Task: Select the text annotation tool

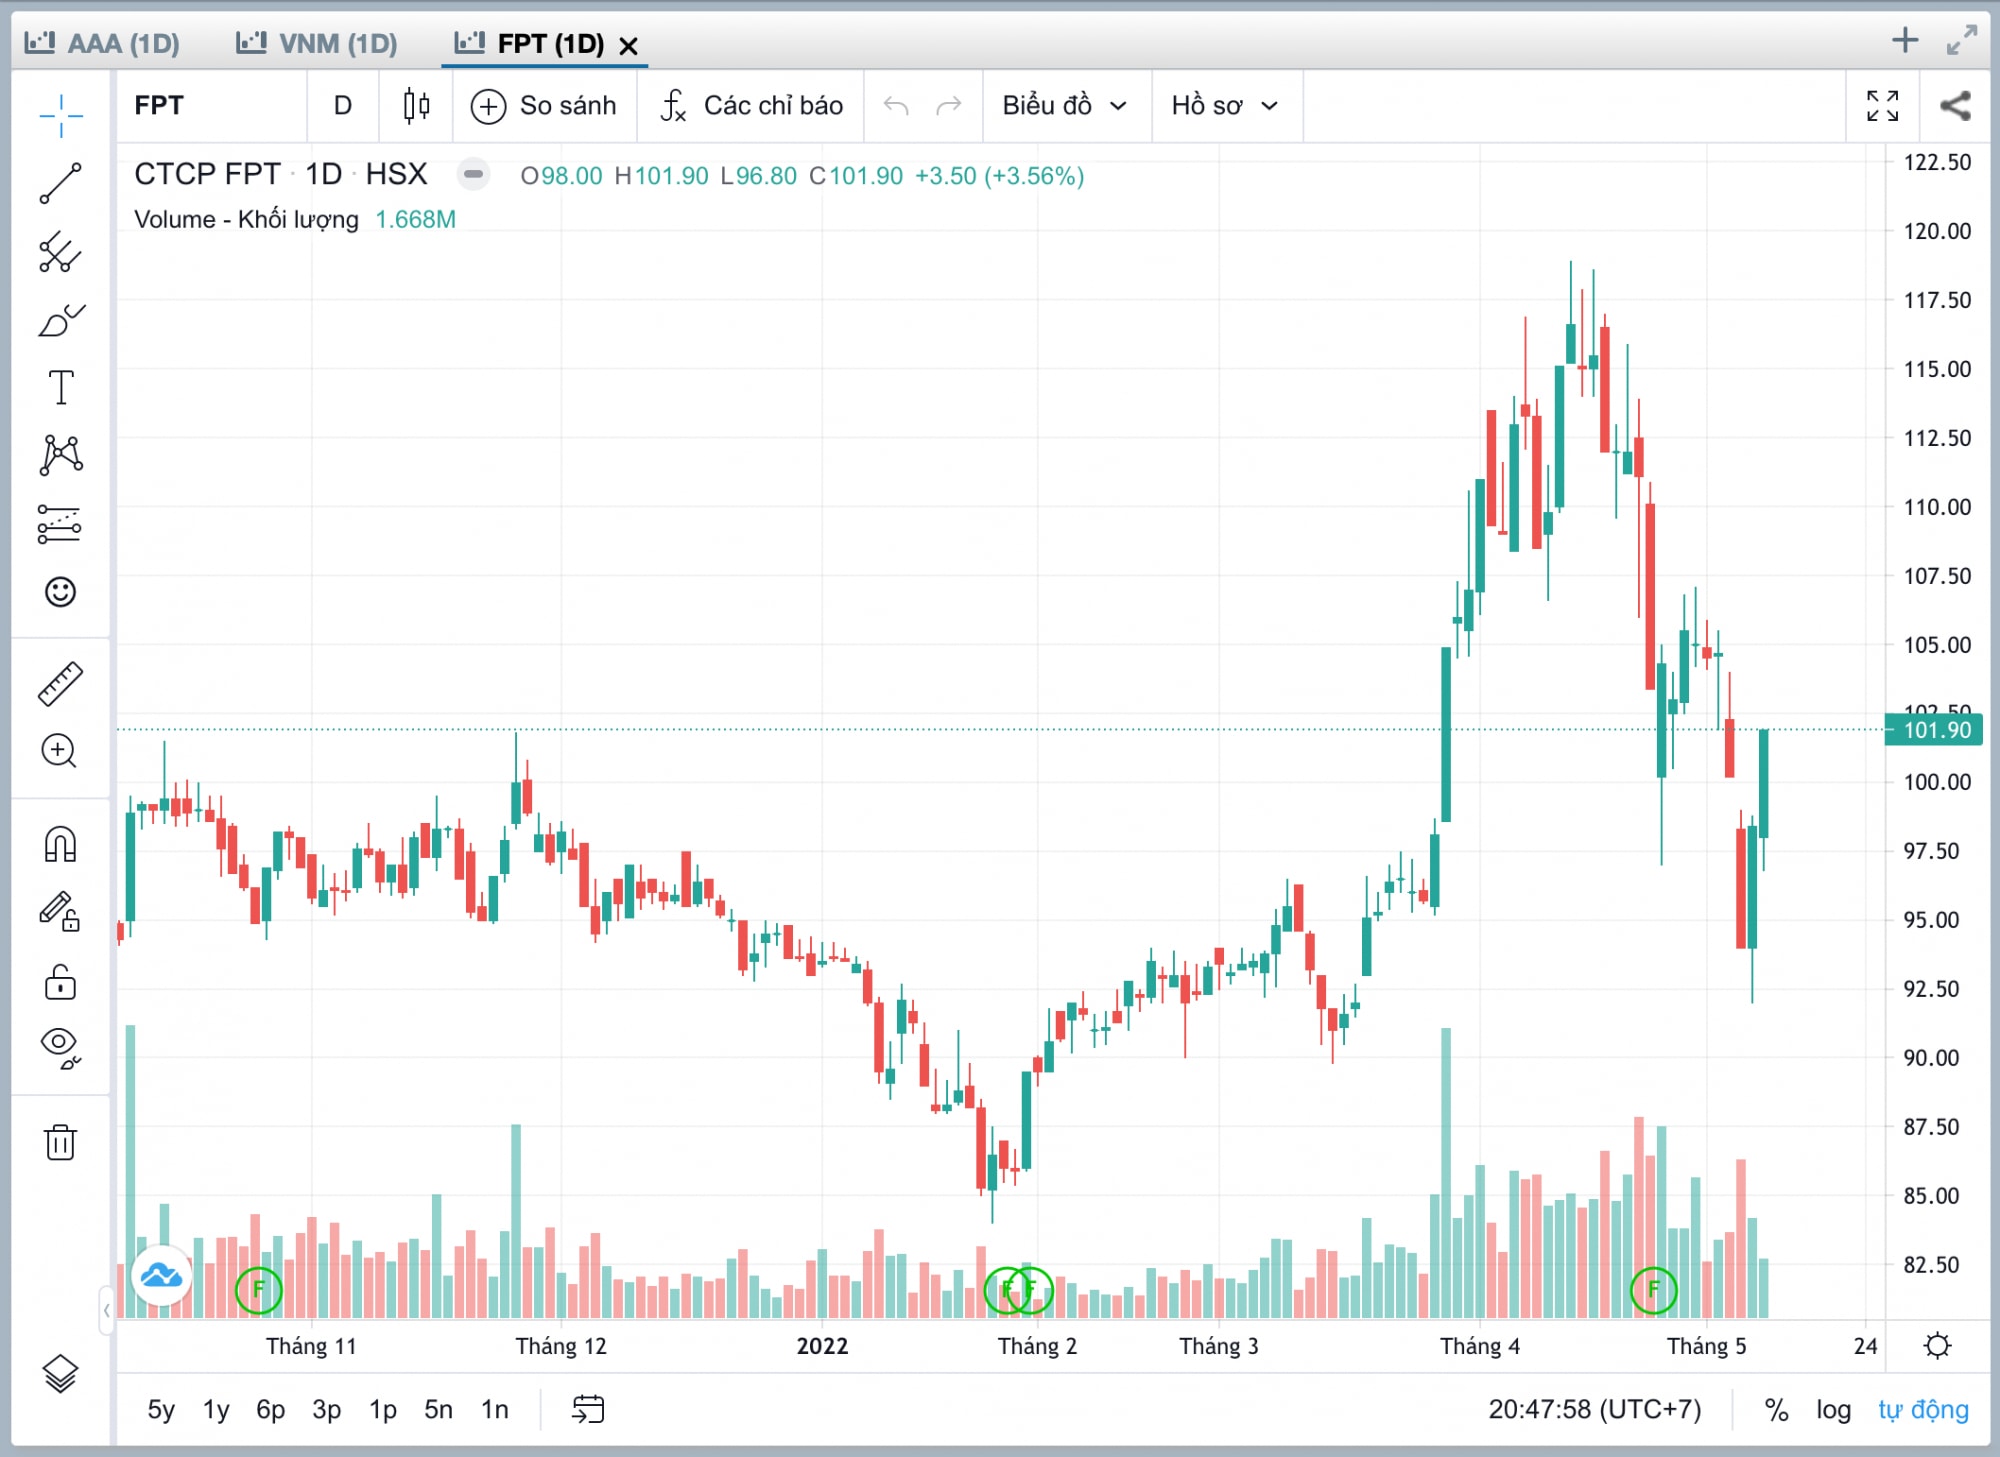Action: pyautogui.click(x=60, y=387)
